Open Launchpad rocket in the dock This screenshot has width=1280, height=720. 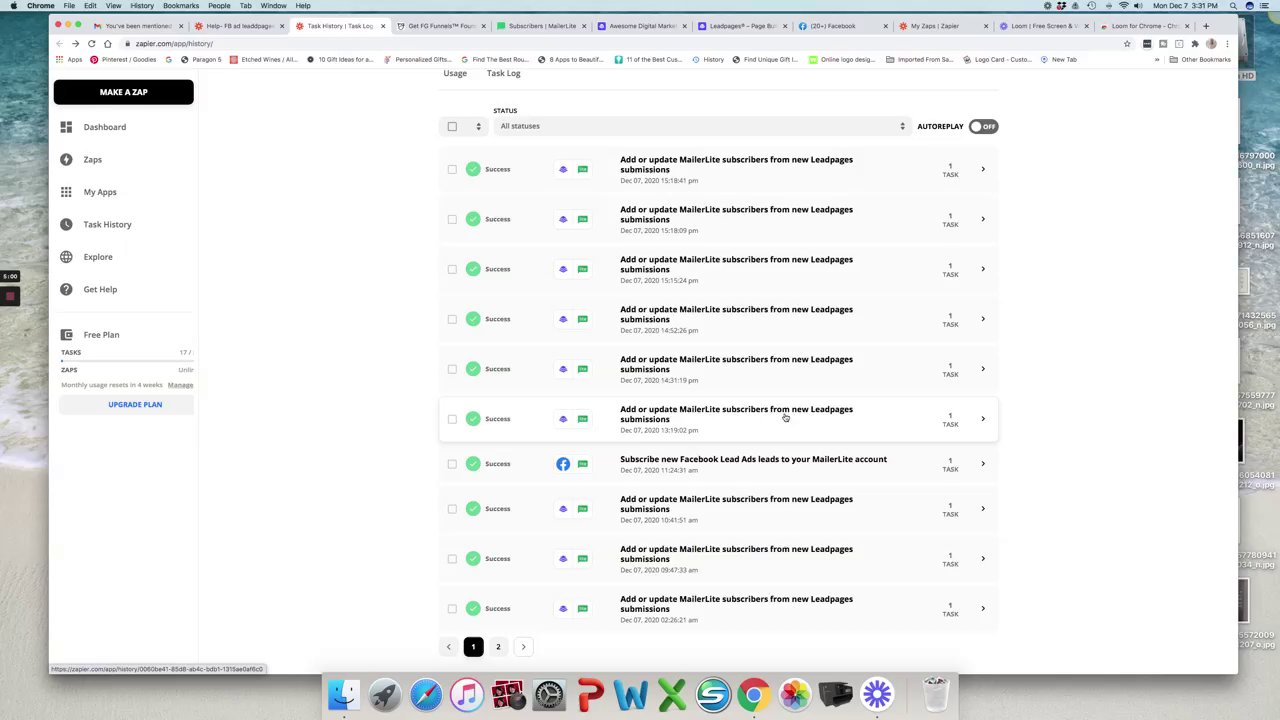point(385,694)
